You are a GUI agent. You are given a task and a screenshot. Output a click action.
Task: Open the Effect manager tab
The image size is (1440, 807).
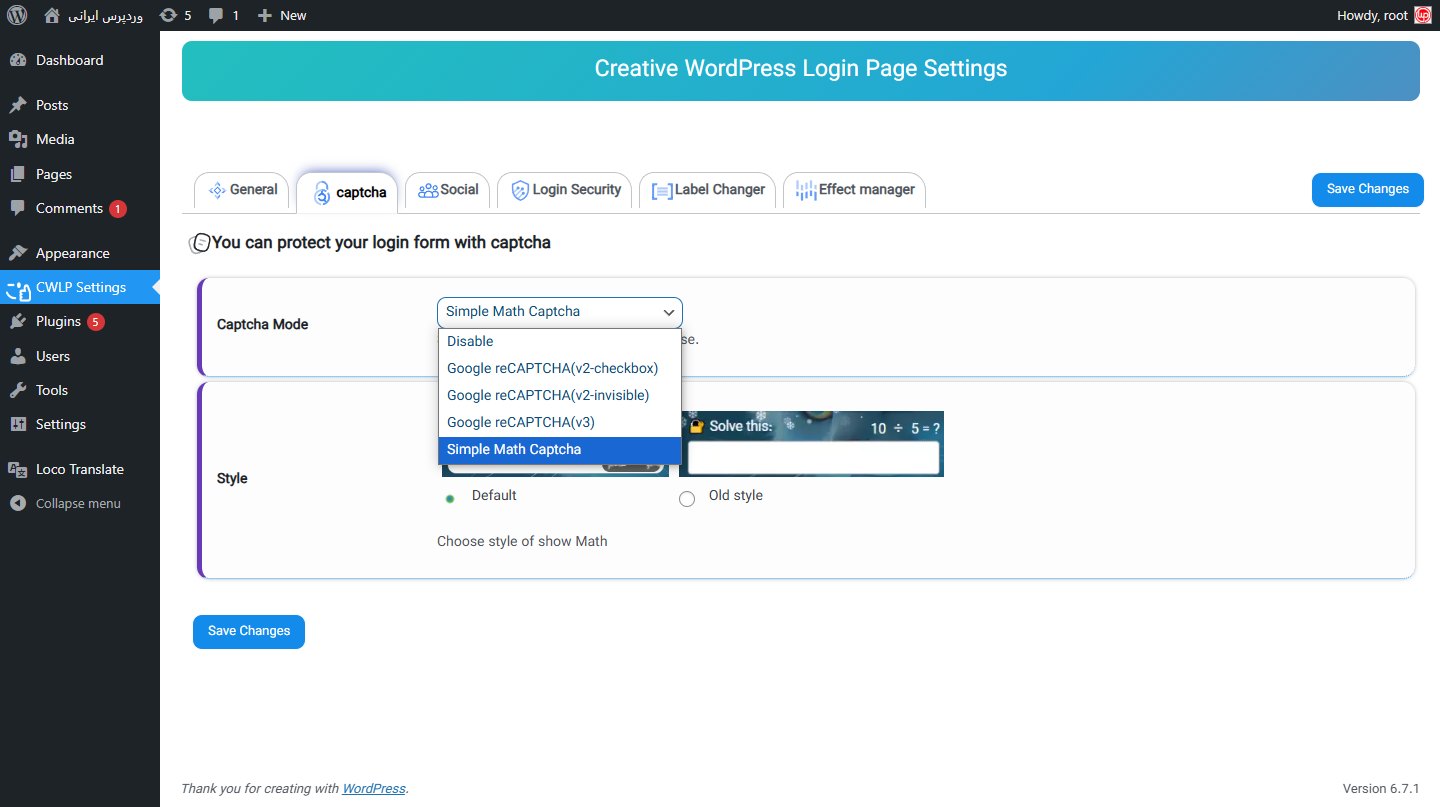coord(854,189)
